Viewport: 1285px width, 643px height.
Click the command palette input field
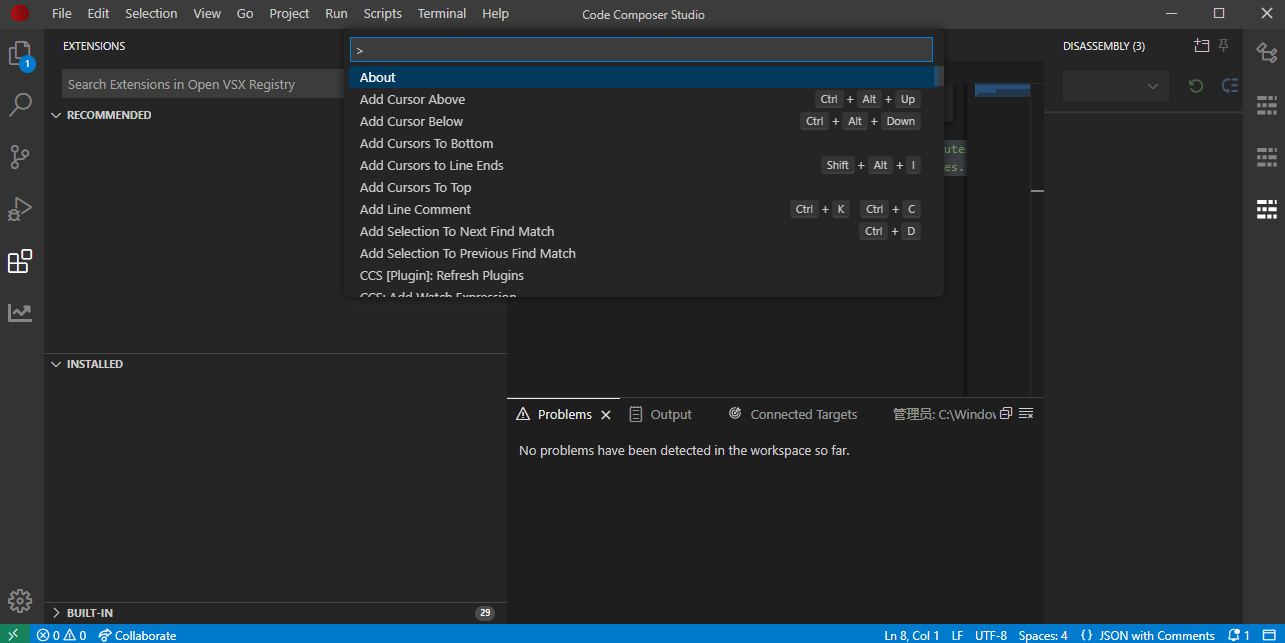pyautogui.click(x=641, y=49)
